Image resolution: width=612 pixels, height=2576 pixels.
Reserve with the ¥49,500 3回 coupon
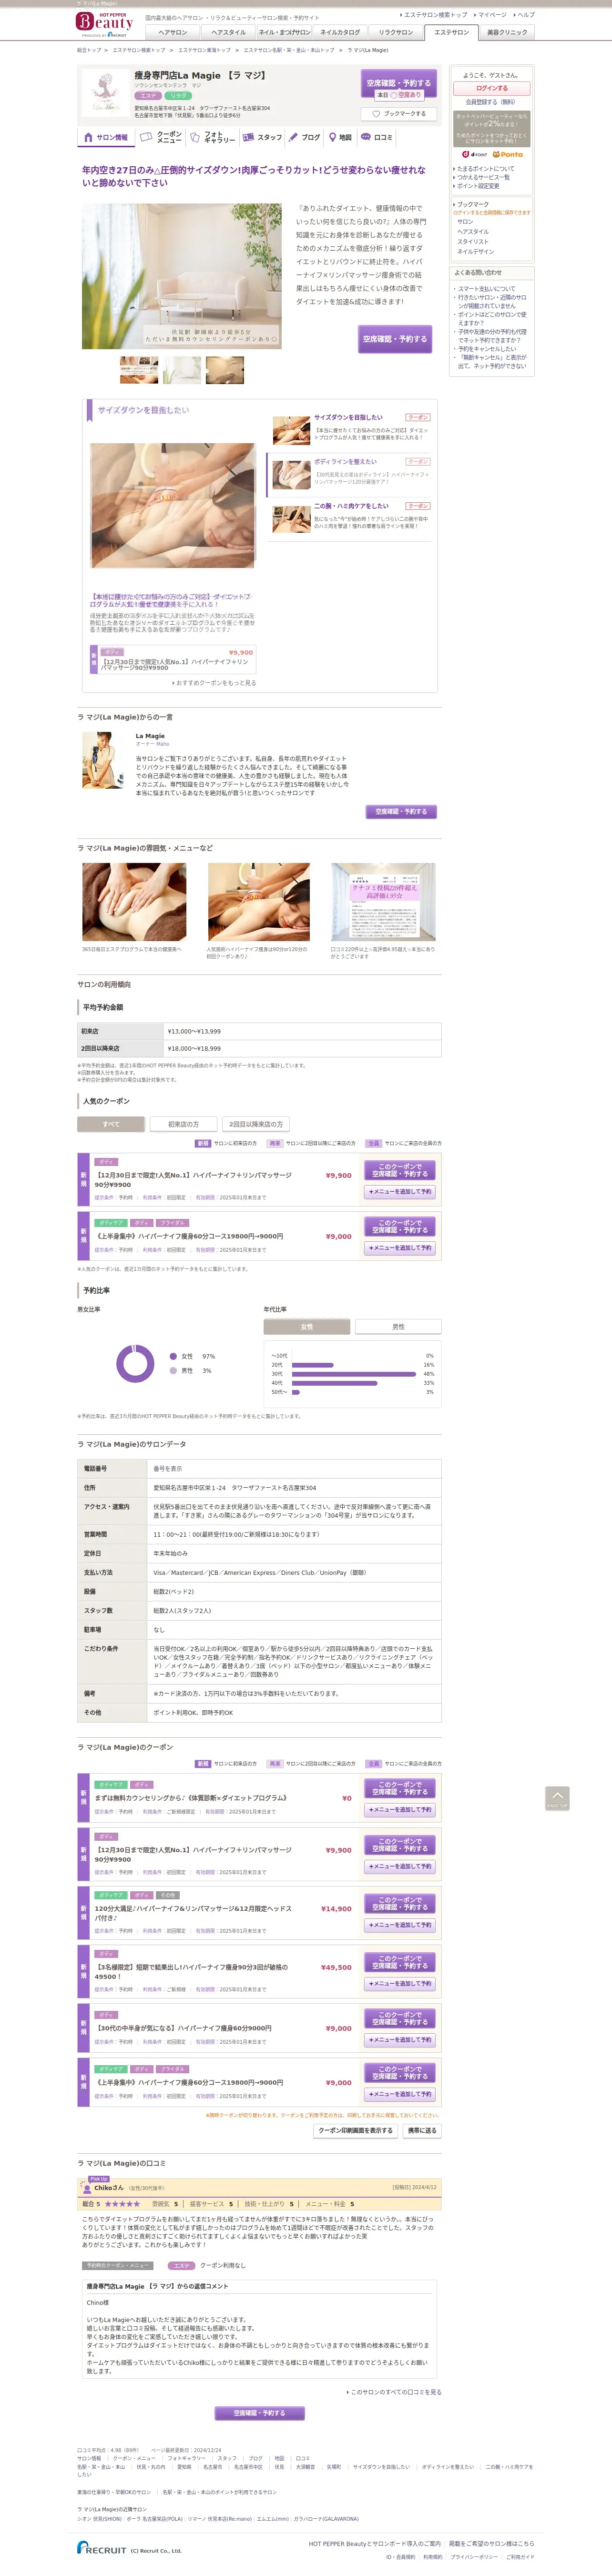tap(400, 1962)
